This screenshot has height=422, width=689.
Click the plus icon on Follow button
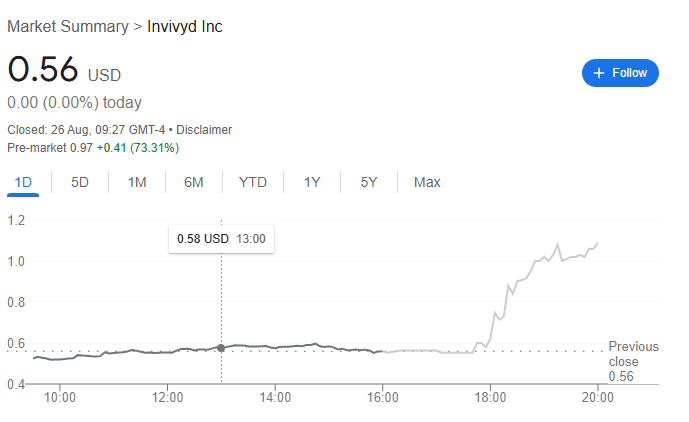point(599,73)
